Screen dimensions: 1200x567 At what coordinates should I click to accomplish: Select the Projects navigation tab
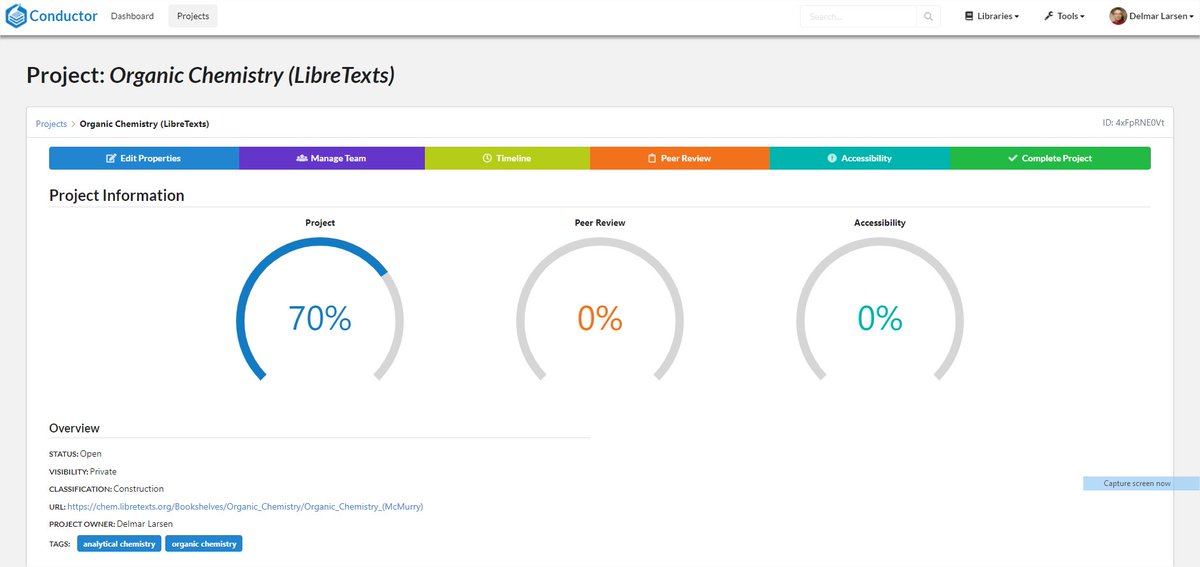tap(193, 16)
